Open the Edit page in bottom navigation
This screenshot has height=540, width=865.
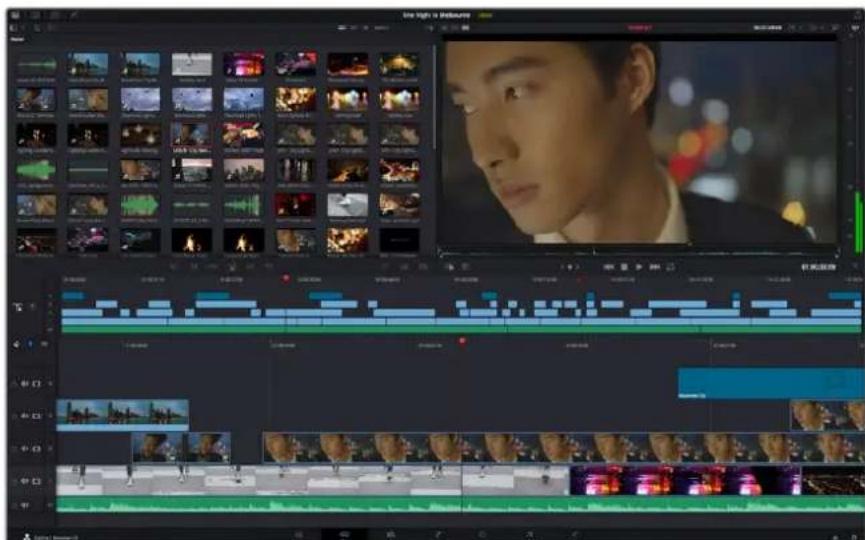[391, 534]
